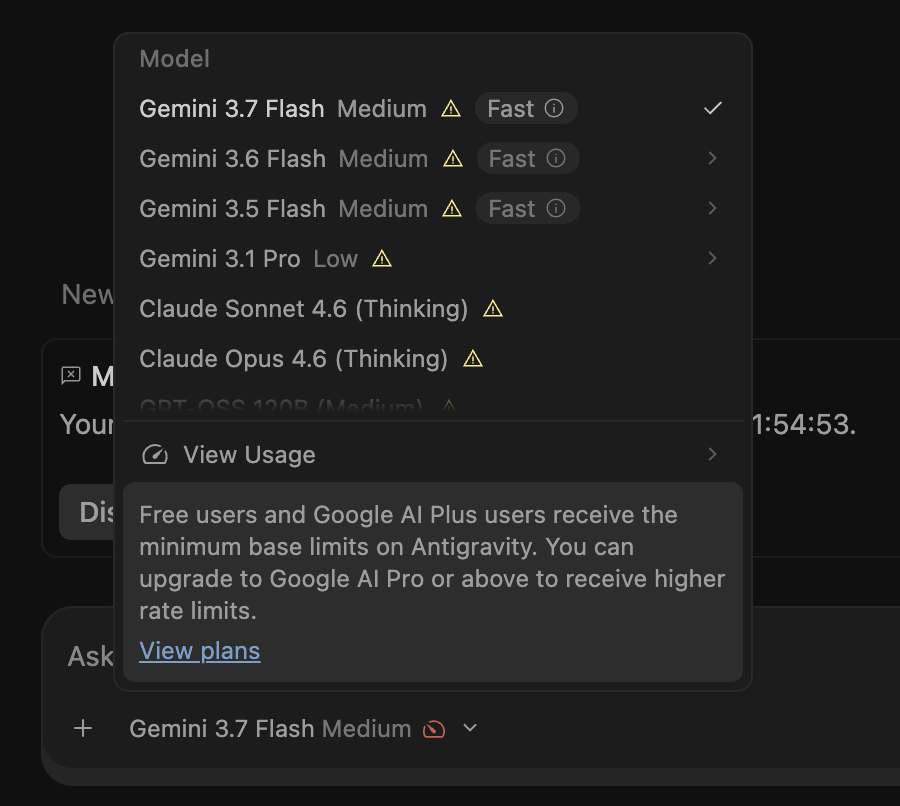Viewport: 900px width, 806px height.
Task: Click warning icon beside Gemini 3.1 Pro
Action: 382,258
